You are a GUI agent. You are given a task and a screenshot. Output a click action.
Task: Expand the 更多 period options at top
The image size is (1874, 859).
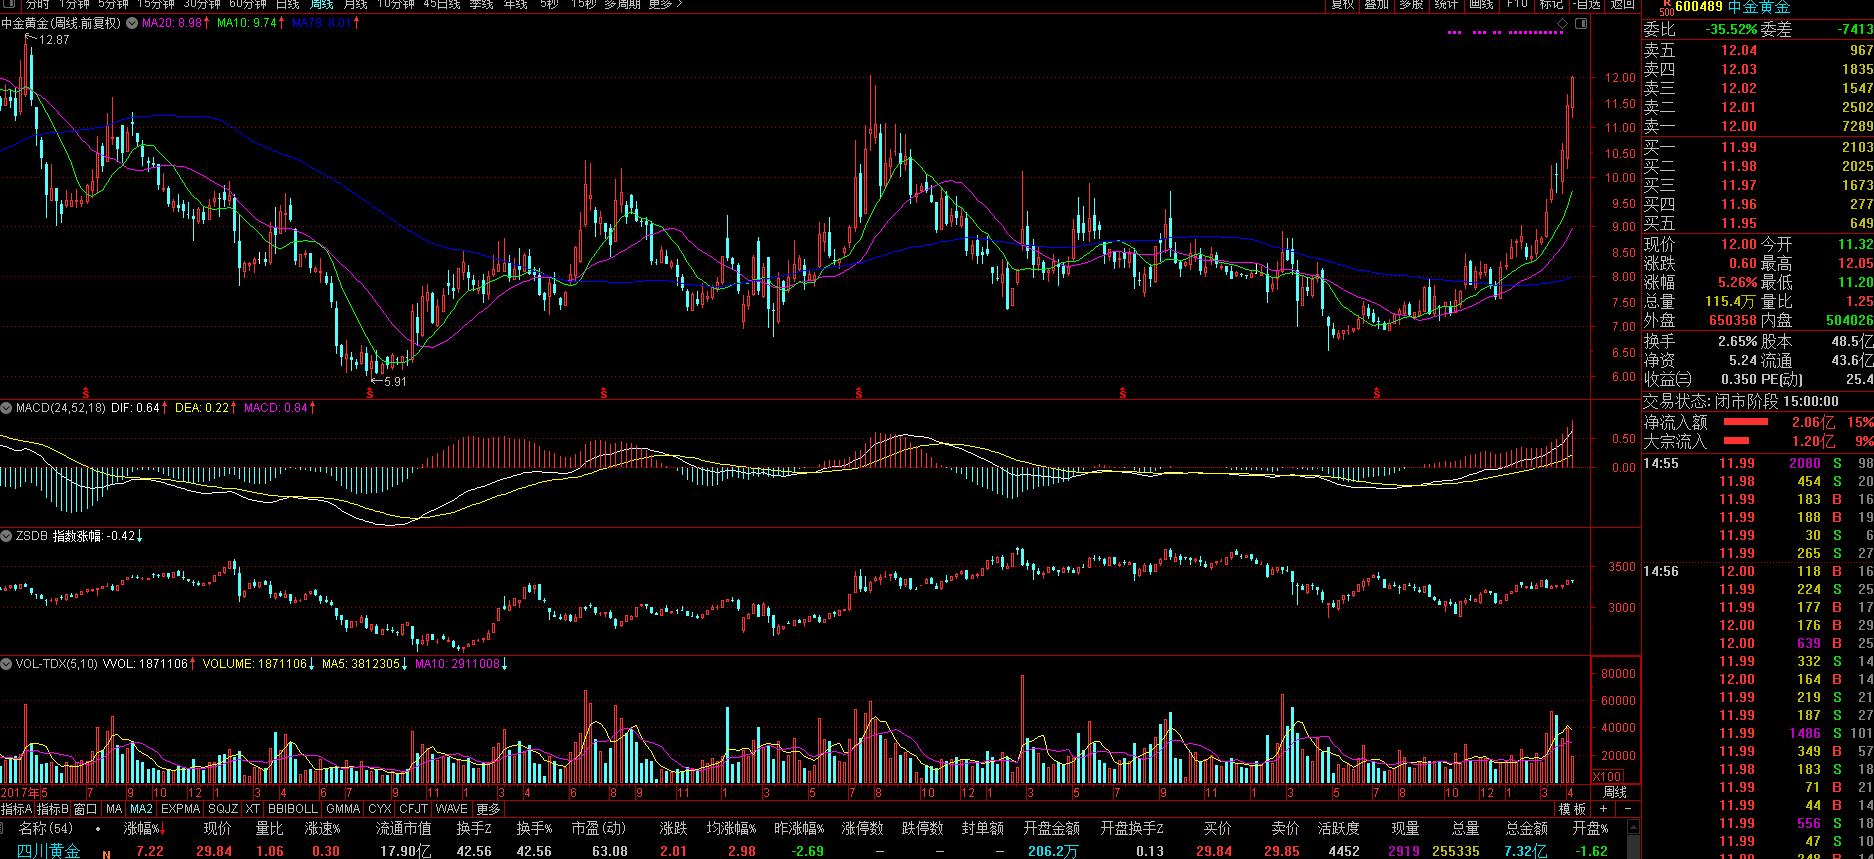pos(664,5)
